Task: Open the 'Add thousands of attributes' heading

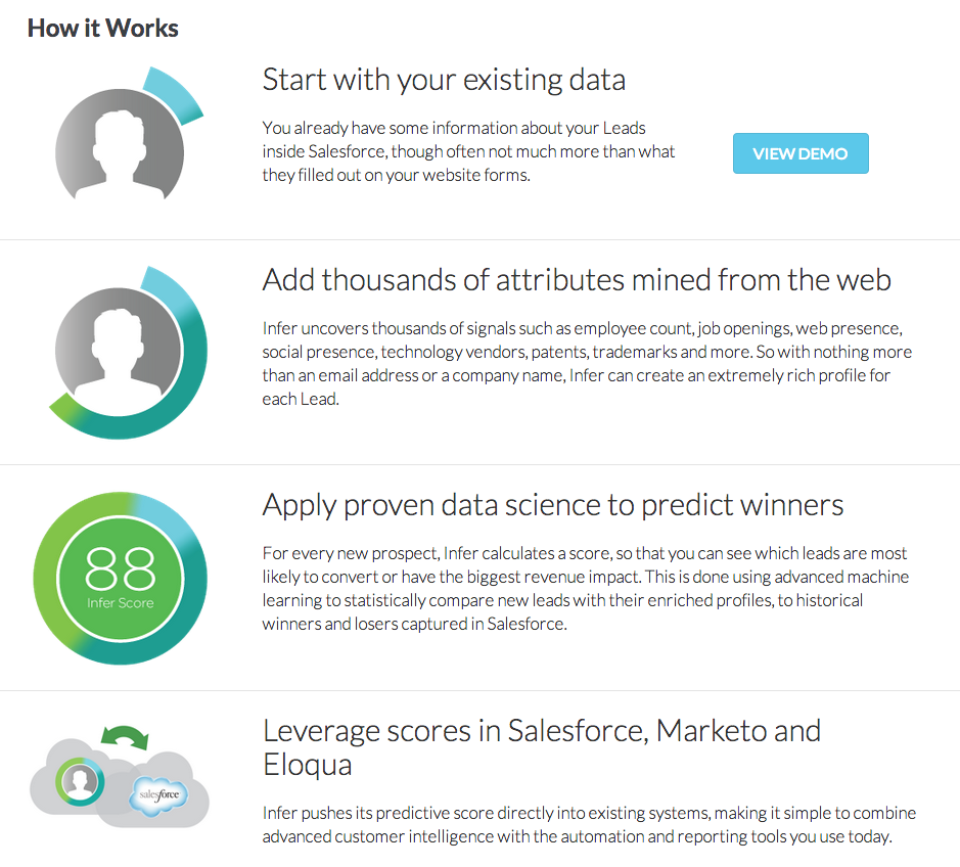Action: (576, 280)
